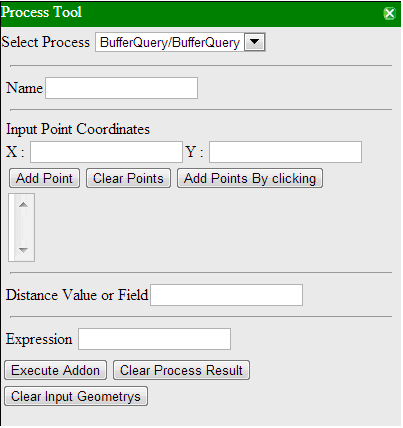Click the Add Point button
The width and height of the screenshot is (403, 428).
[44, 178]
